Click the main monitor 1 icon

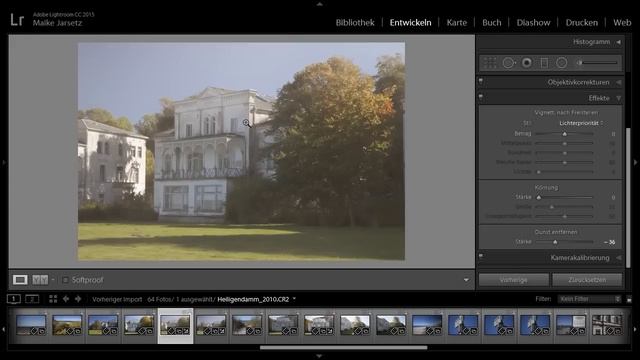[x=13, y=299]
